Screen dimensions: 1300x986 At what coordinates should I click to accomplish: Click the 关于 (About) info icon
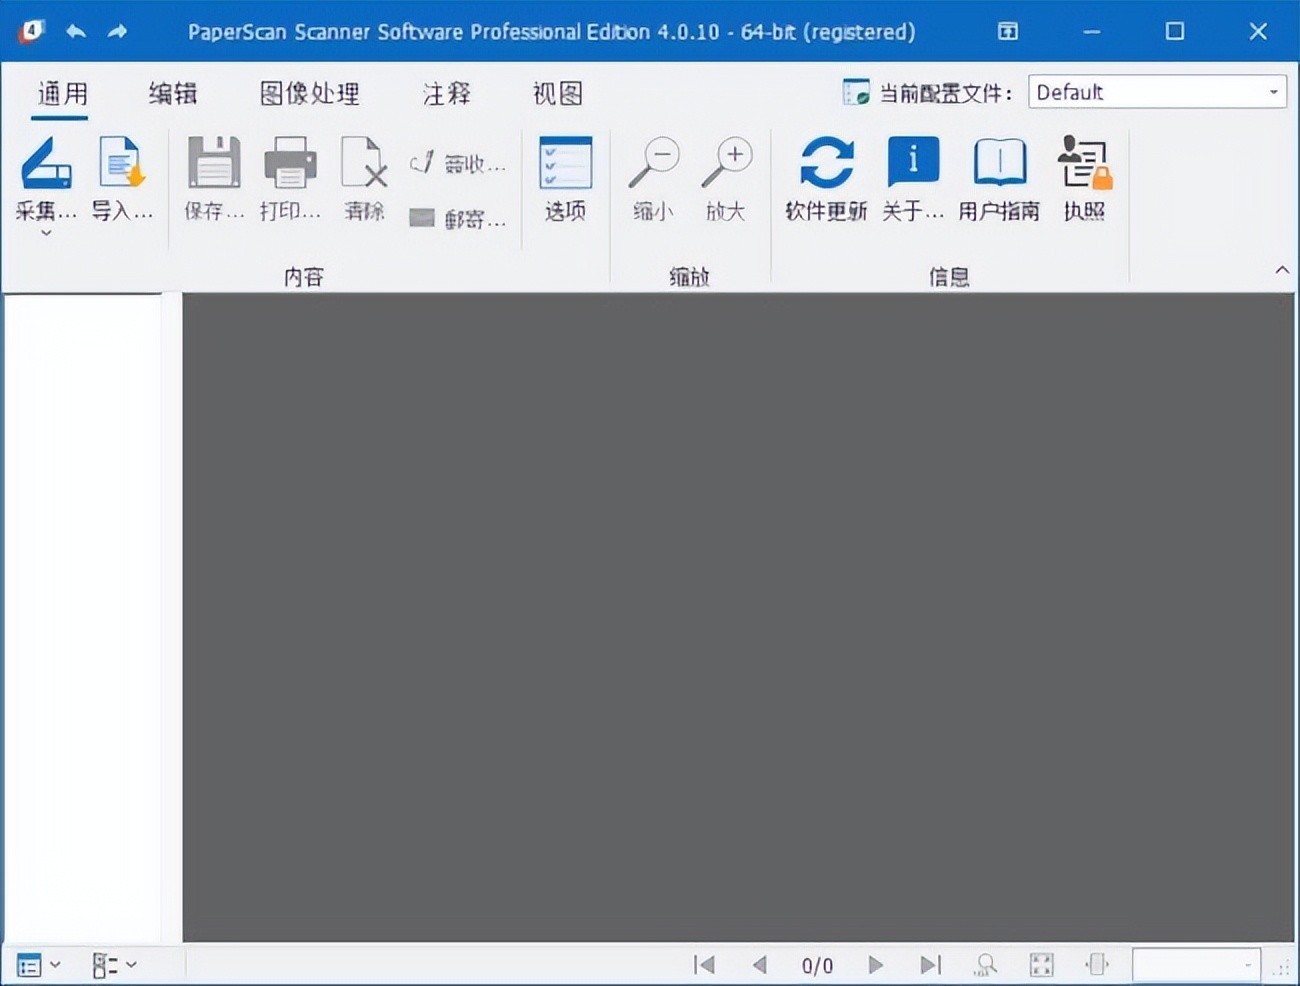(x=912, y=164)
